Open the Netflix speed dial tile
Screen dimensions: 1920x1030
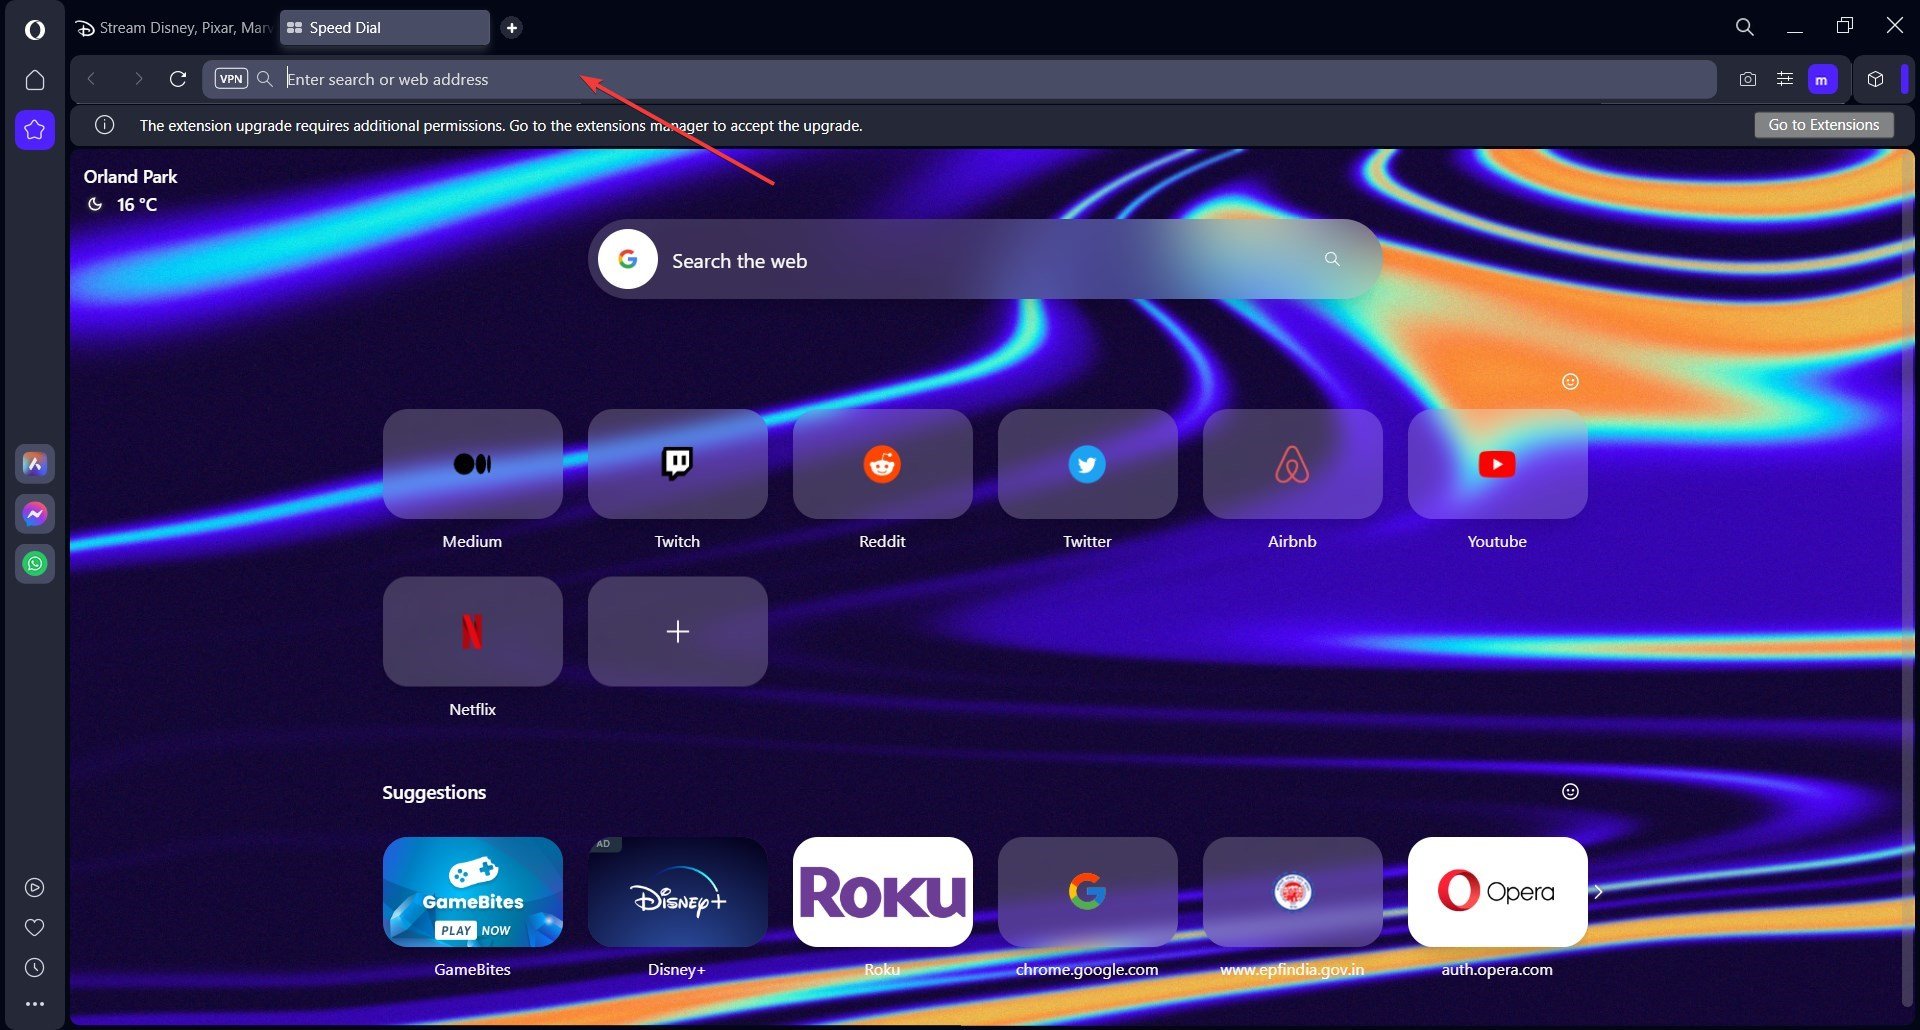tap(473, 631)
